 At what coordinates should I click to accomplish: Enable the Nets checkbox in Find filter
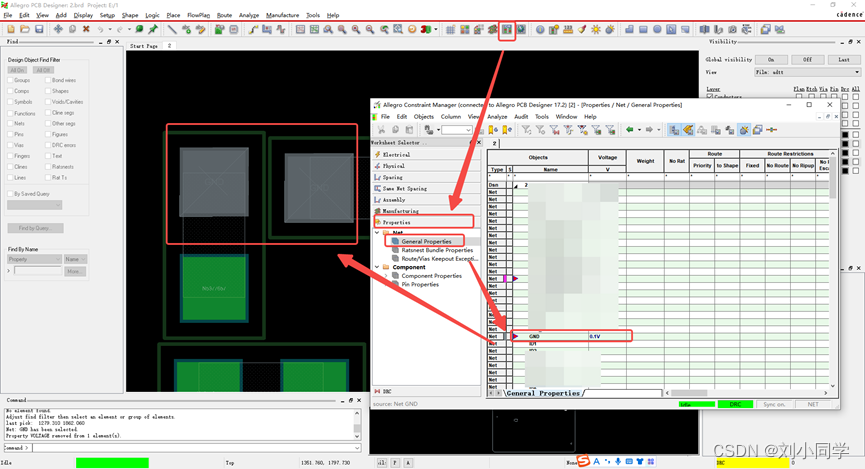(11, 123)
